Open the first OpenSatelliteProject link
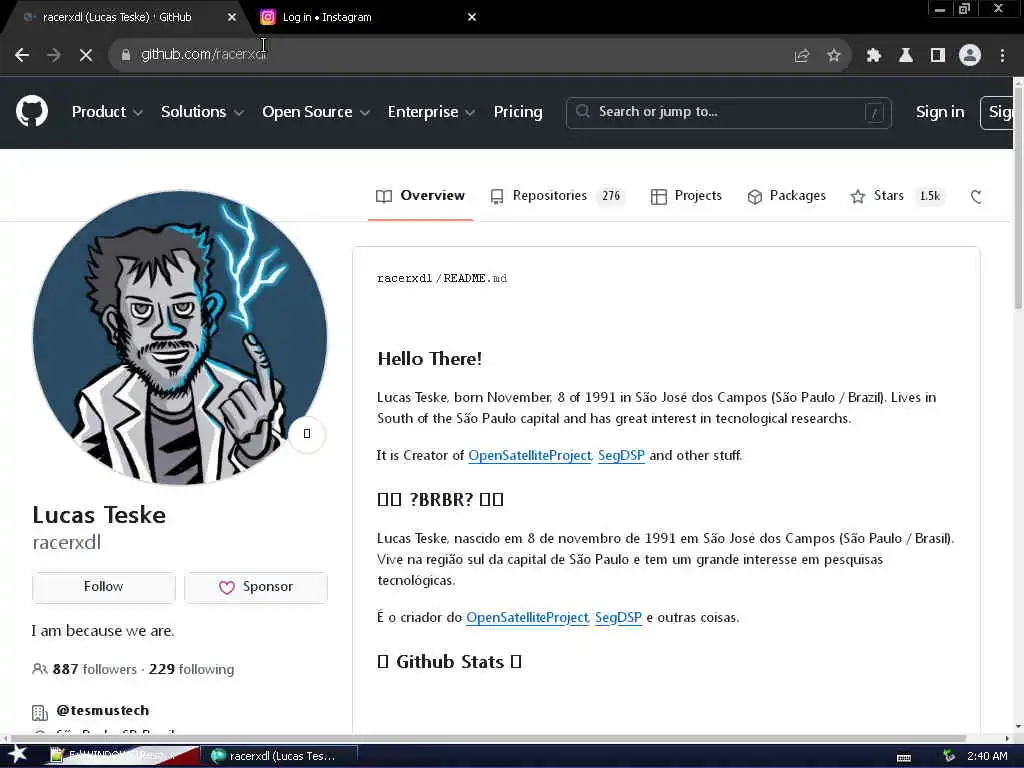This screenshot has width=1024, height=768. [x=530, y=455]
